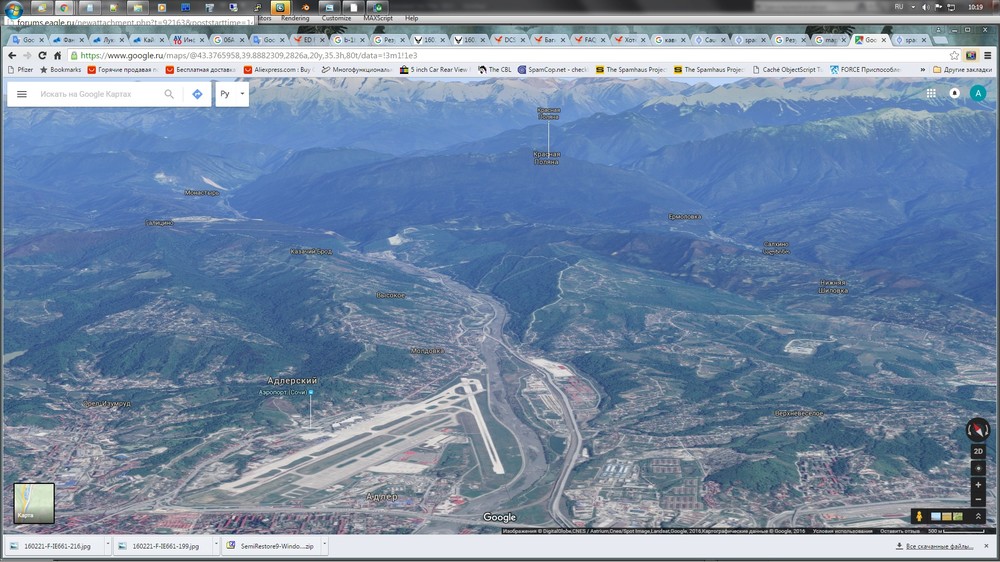Bookmark this page with the star
1000x562 pixels.
[x=954, y=55]
